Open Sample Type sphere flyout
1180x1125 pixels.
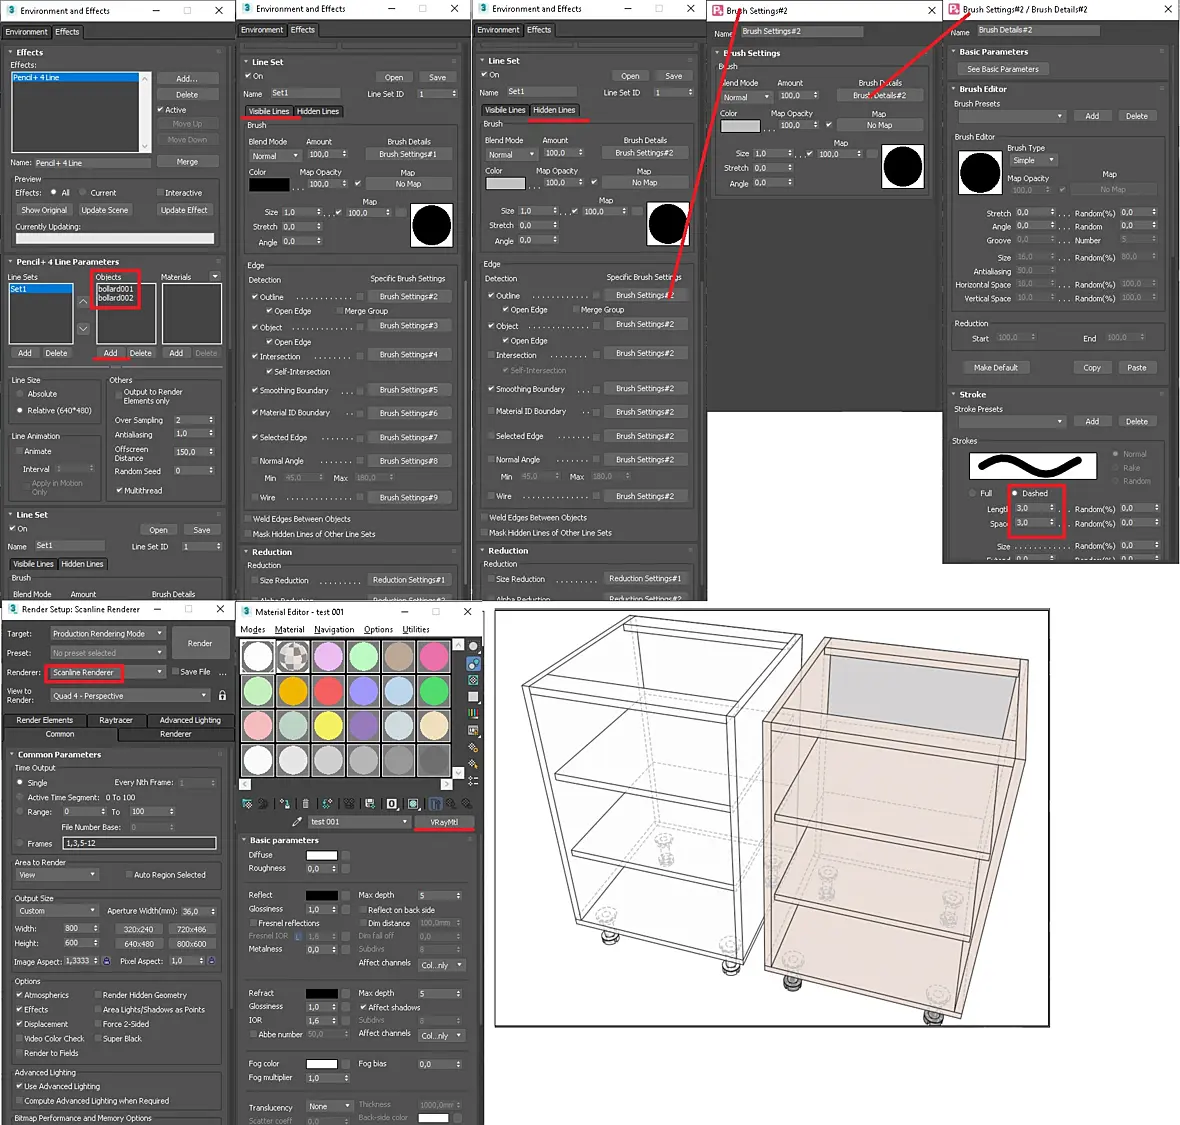[x=473, y=646]
